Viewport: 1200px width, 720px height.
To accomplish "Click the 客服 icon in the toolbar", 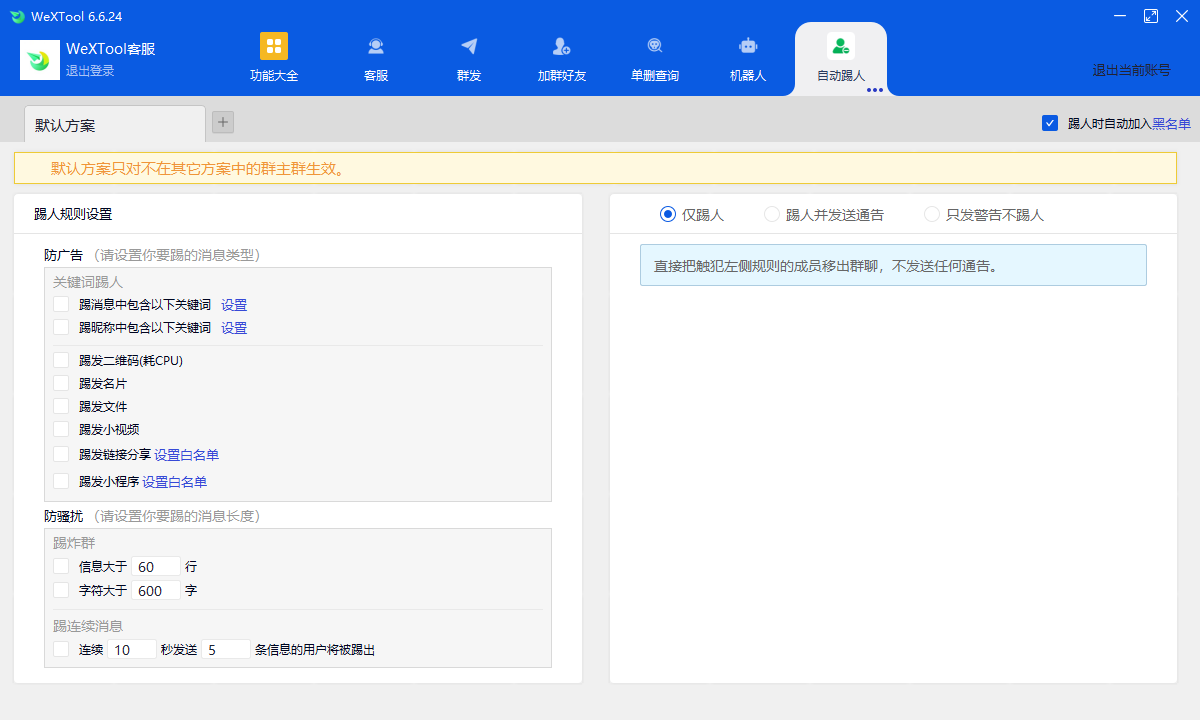I will [376, 47].
